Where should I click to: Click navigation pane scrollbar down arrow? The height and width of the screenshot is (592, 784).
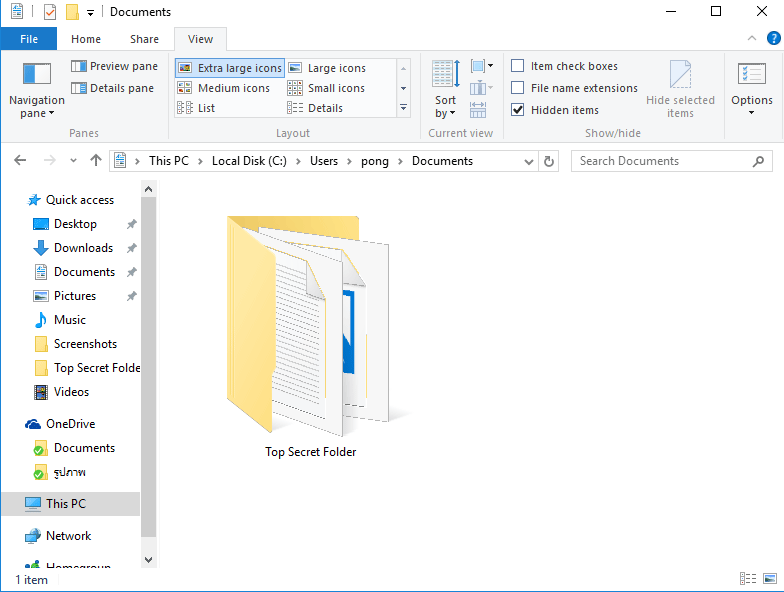tap(148, 560)
